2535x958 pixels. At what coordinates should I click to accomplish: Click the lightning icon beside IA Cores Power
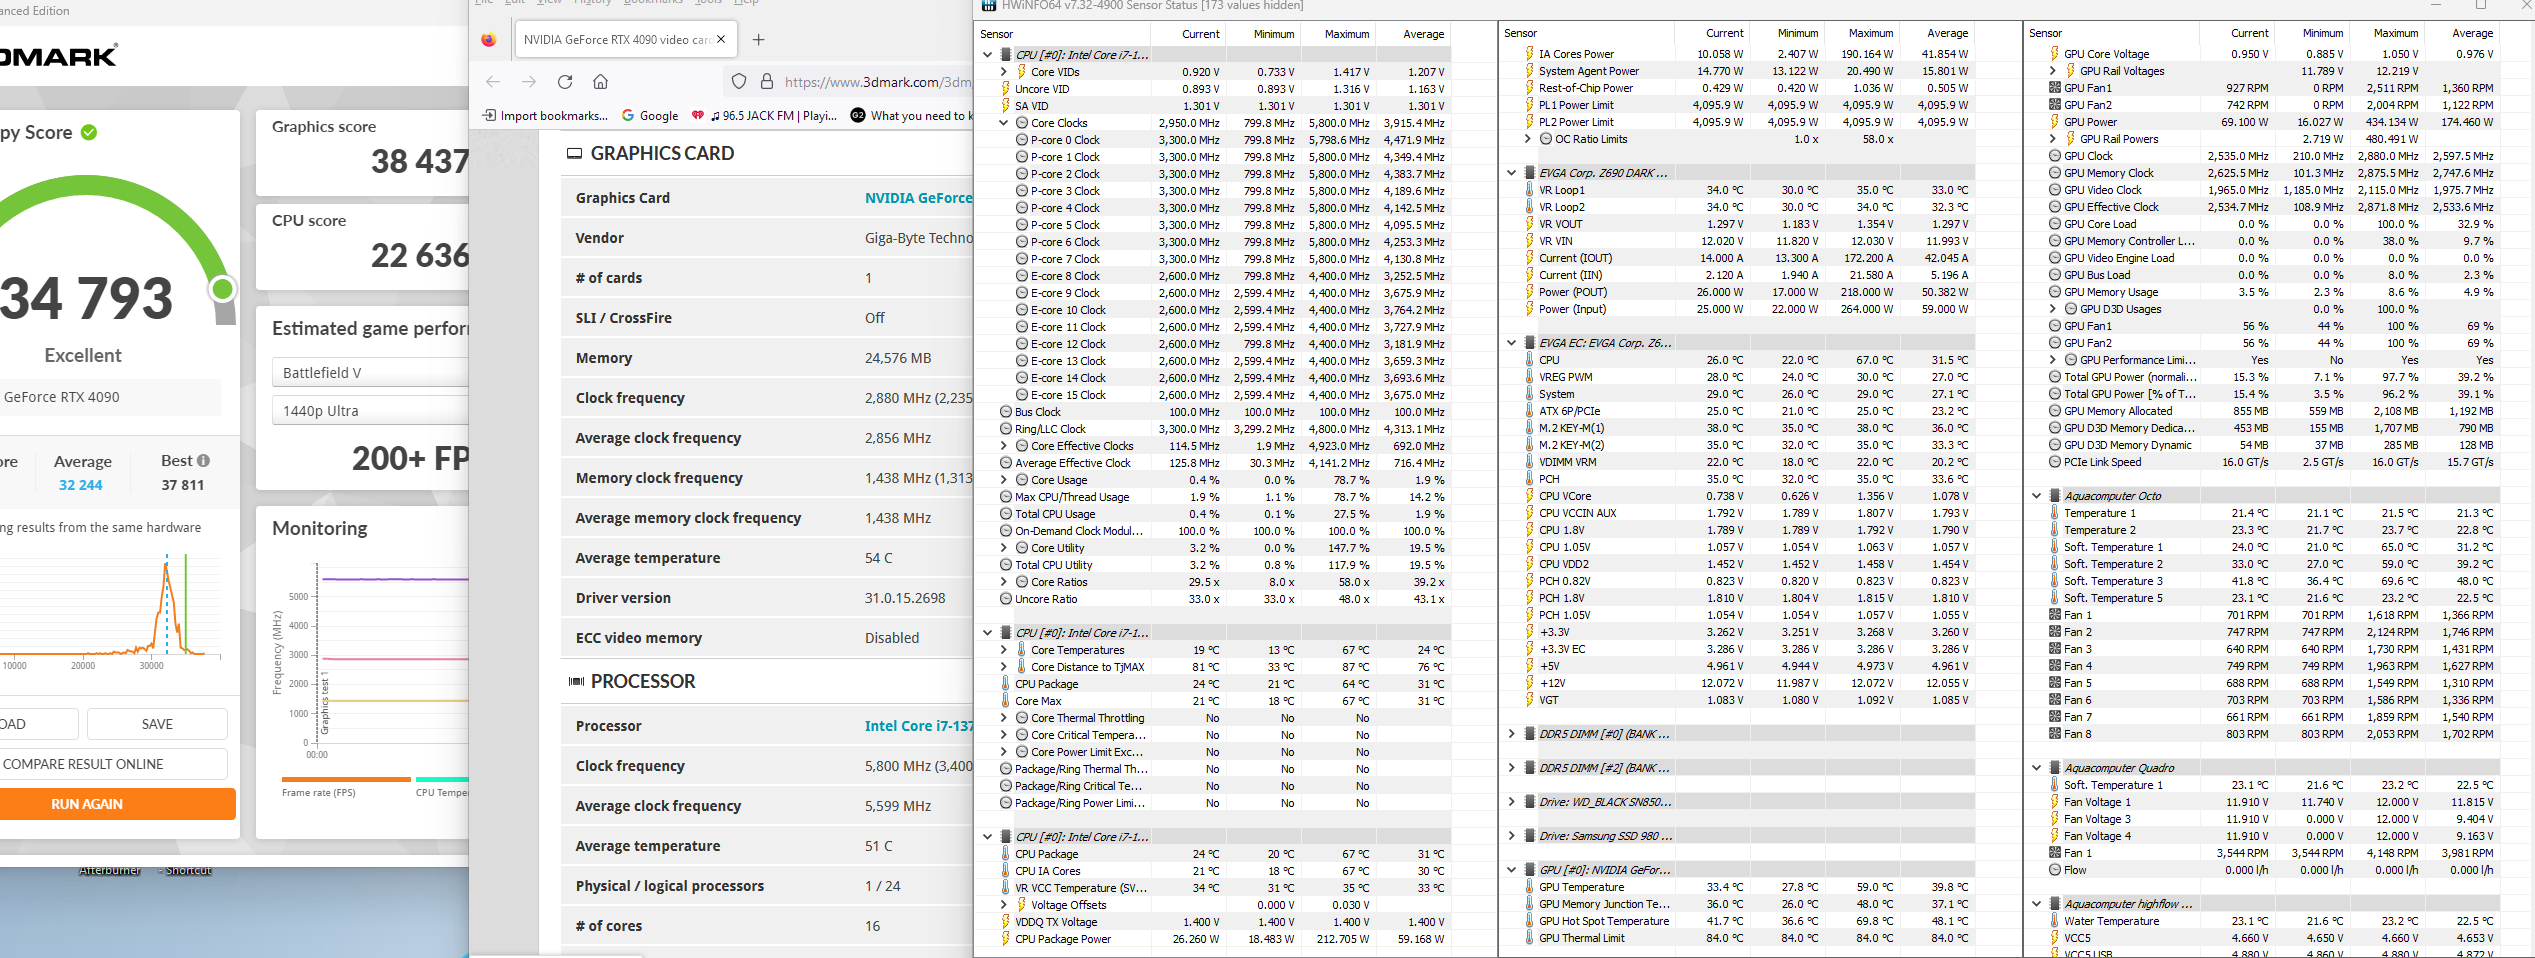point(1530,54)
